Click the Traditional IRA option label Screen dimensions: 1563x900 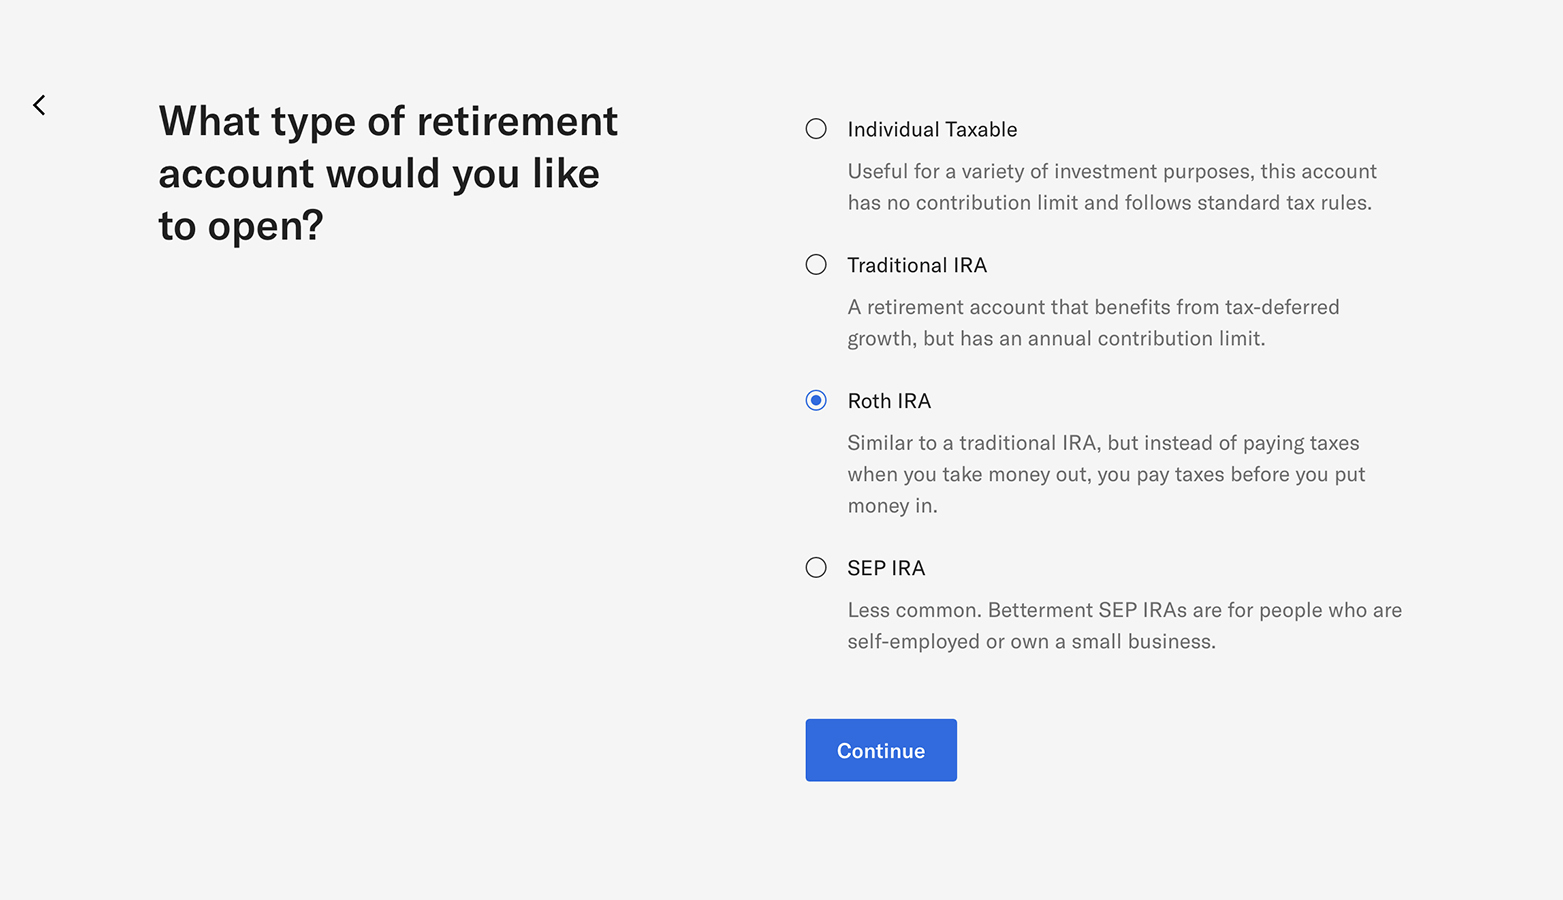(917, 265)
